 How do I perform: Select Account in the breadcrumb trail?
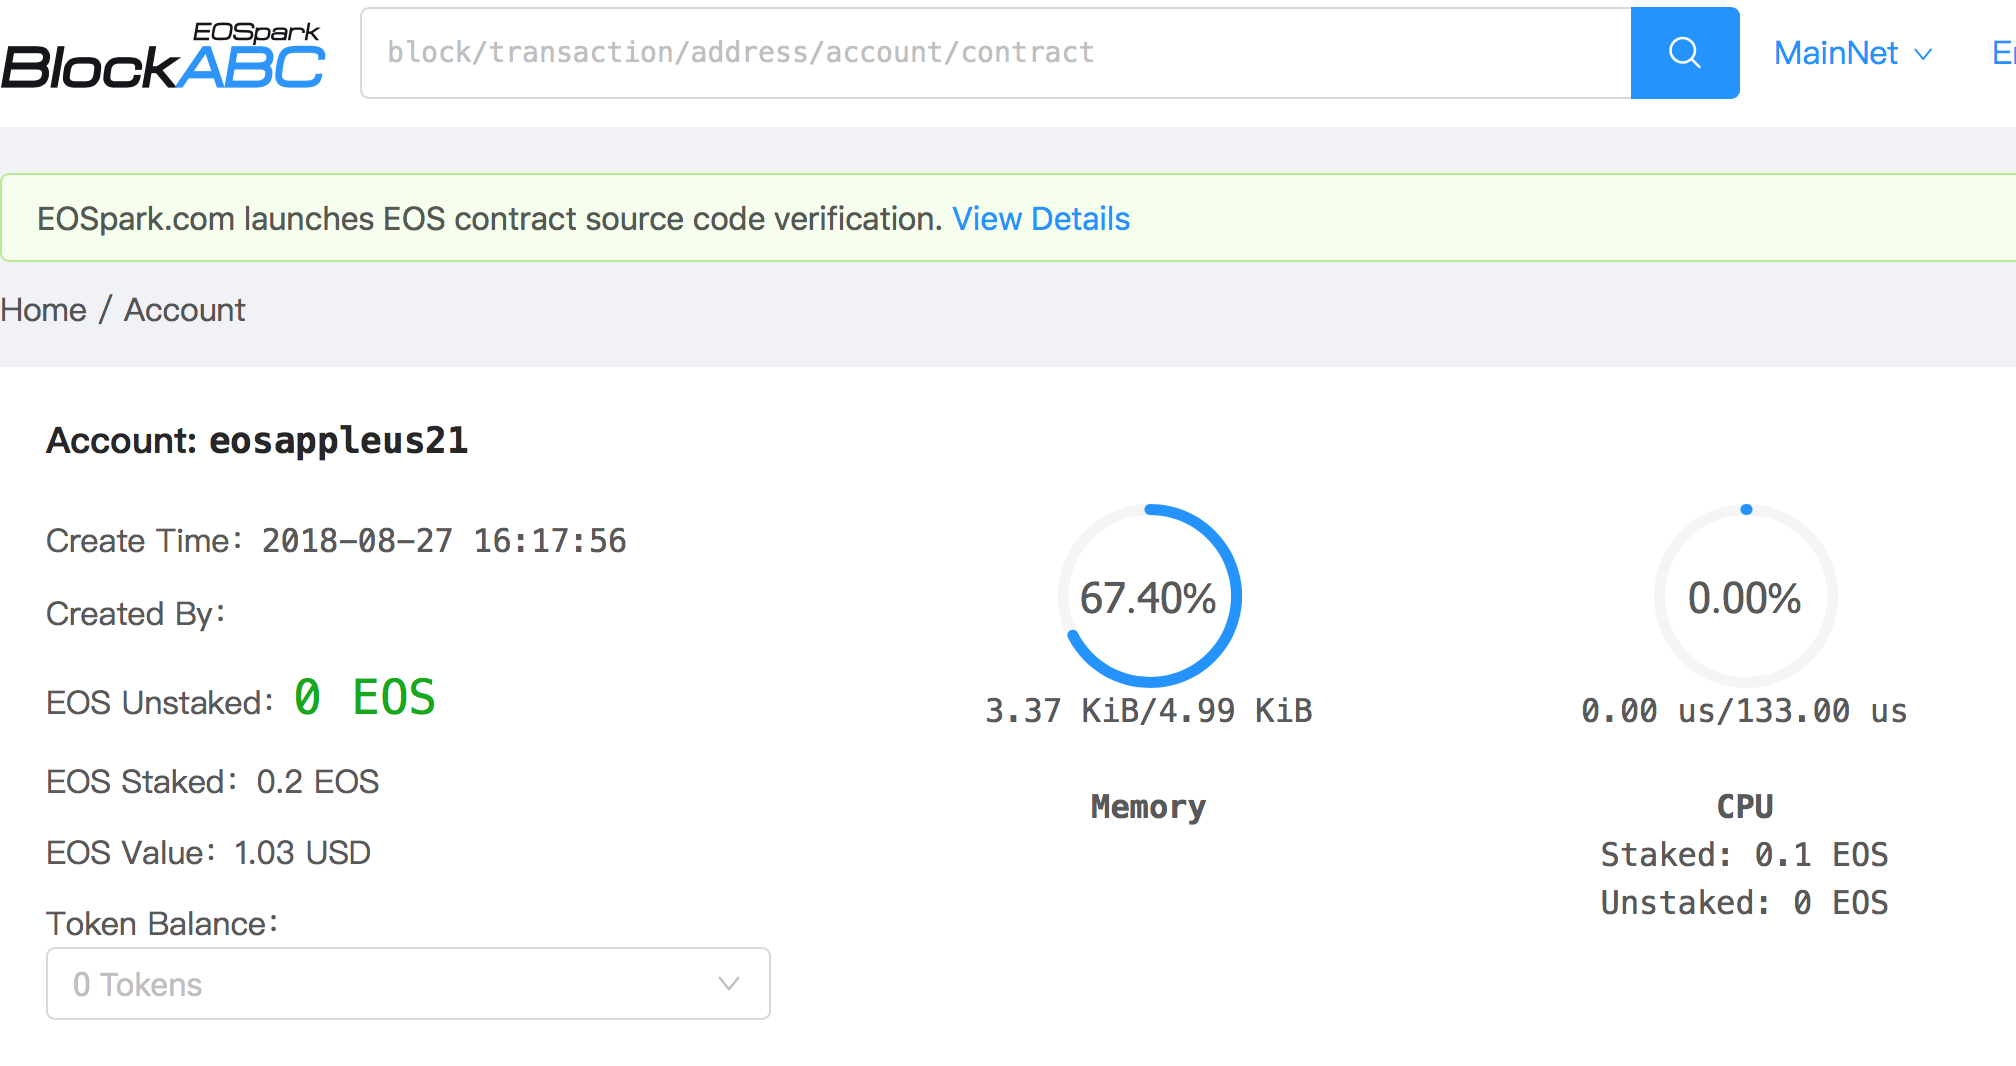point(184,310)
